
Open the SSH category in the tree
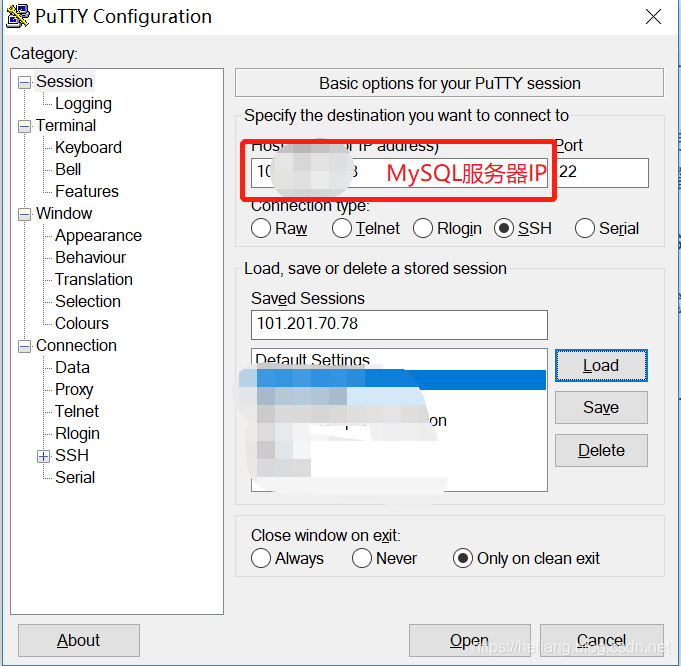72,455
